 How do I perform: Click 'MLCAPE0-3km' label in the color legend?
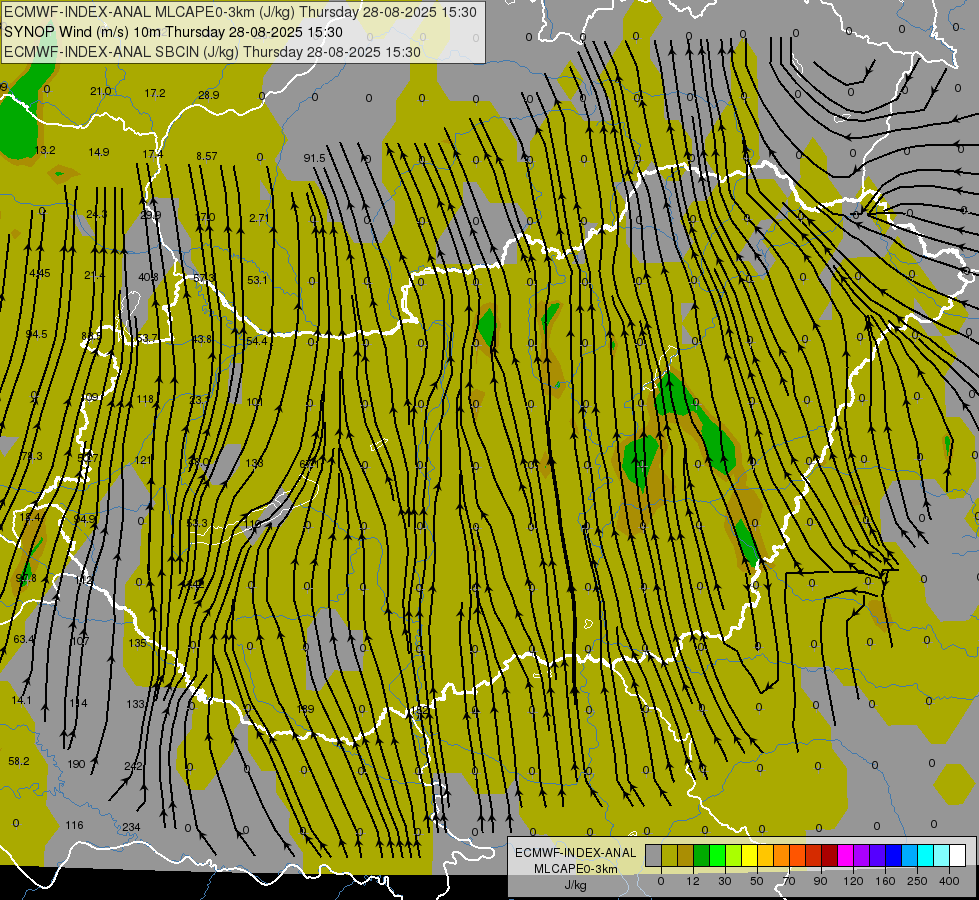(575, 869)
